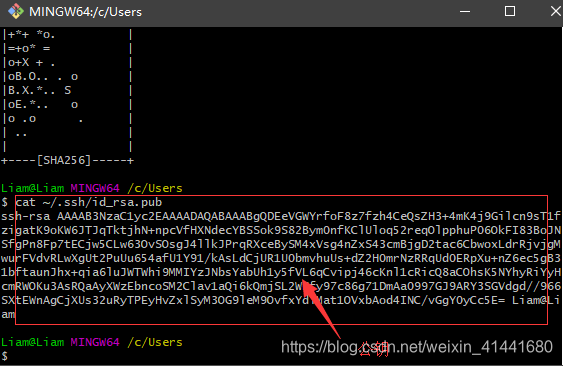The width and height of the screenshot is (563, 366).
Task: Click the 'cat ~/.ssh/id_rsa.pub' command text
Action: [x=89, y=202]
